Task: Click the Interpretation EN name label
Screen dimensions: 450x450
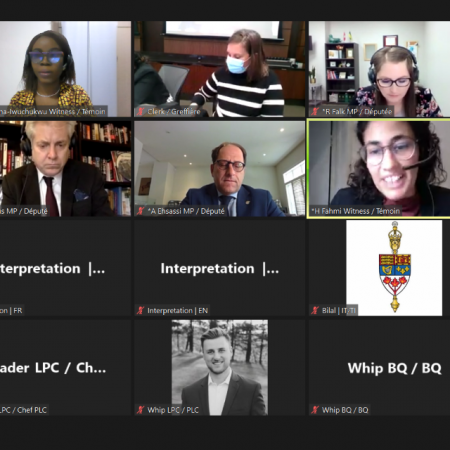Action: click(178, 311)
